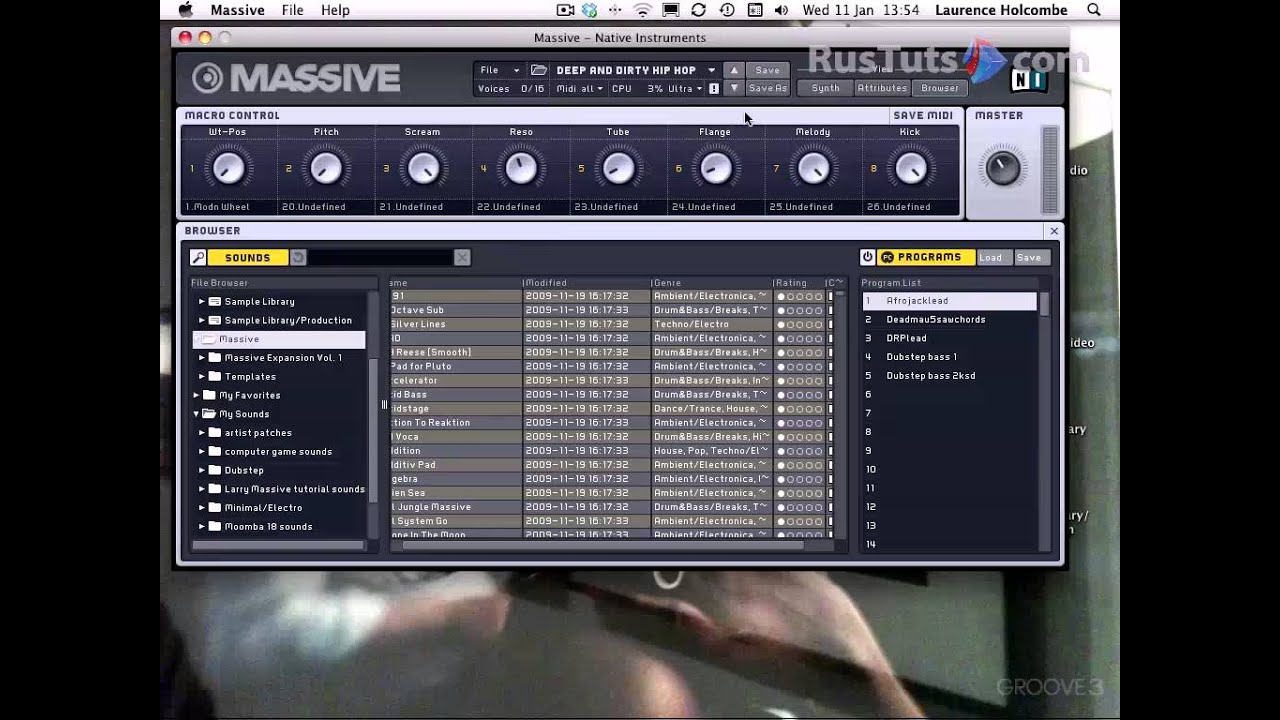Click the previous preset down arrow
This screenshot has width=1280, height=720.
click(x=734, y=88)
